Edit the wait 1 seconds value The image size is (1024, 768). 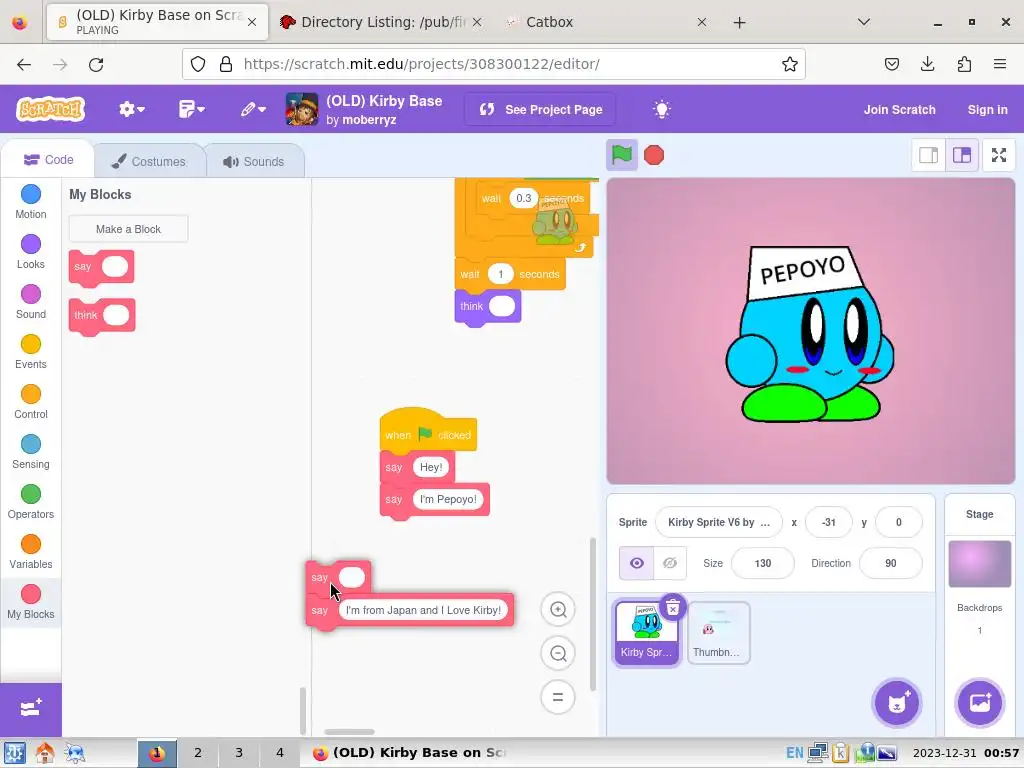(501, 274)
